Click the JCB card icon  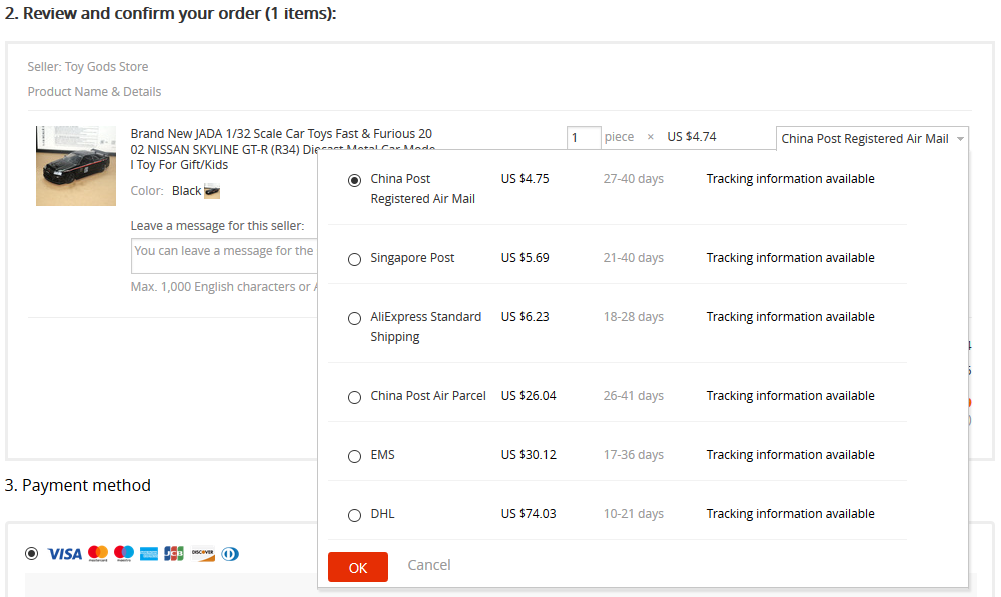[174, 554]
